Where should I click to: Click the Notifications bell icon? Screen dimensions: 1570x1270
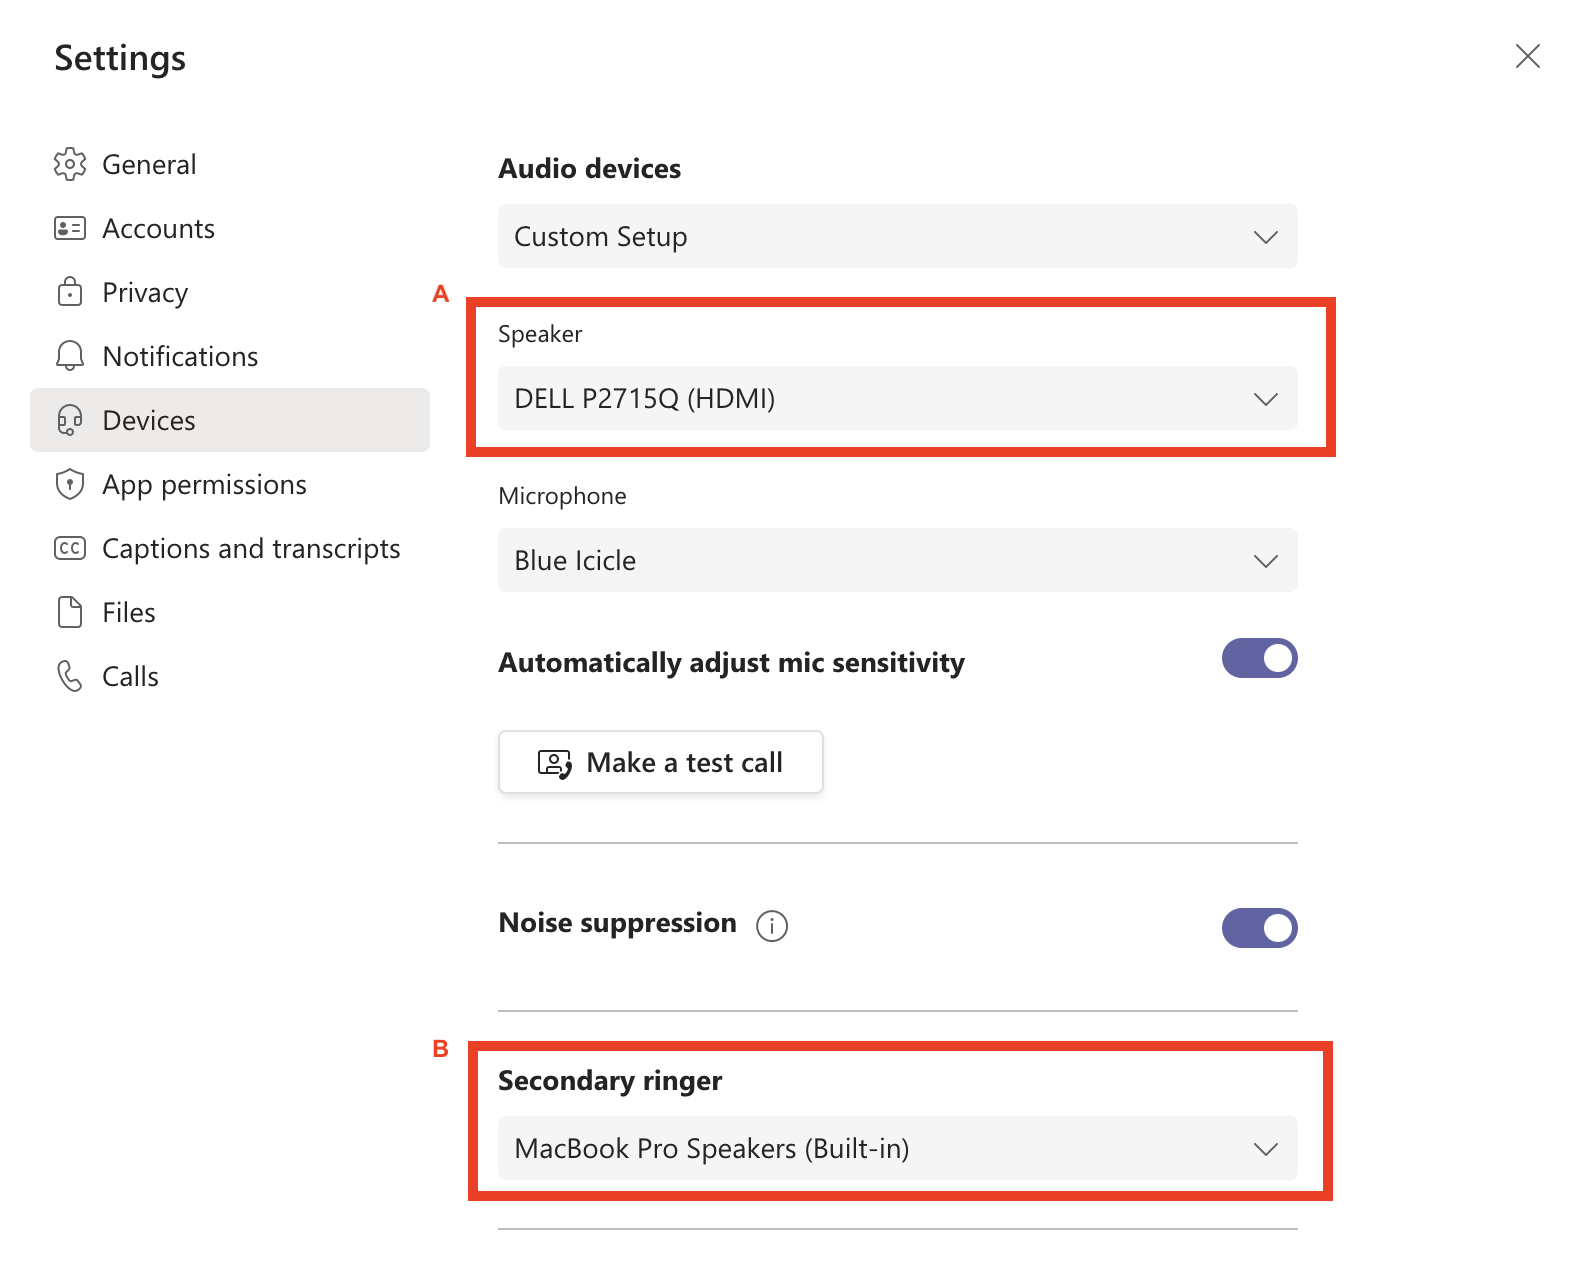(70, 356)
